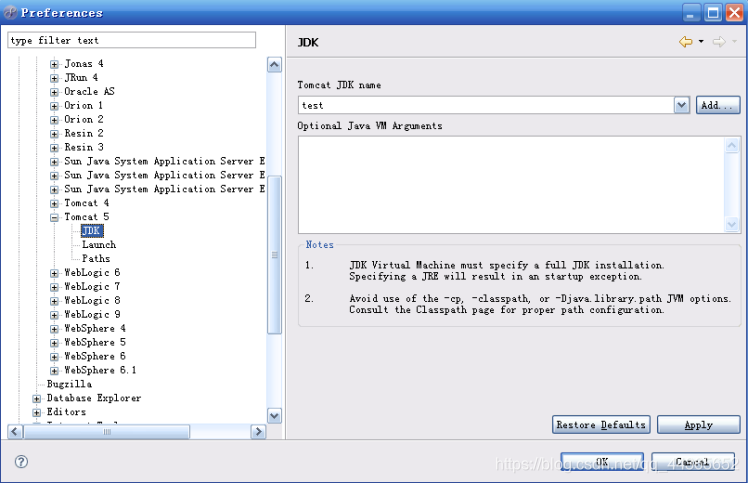Click the tree scroll down arrow
The height and width of the screenshot is (483, 749).
click(x=274, y=416)
